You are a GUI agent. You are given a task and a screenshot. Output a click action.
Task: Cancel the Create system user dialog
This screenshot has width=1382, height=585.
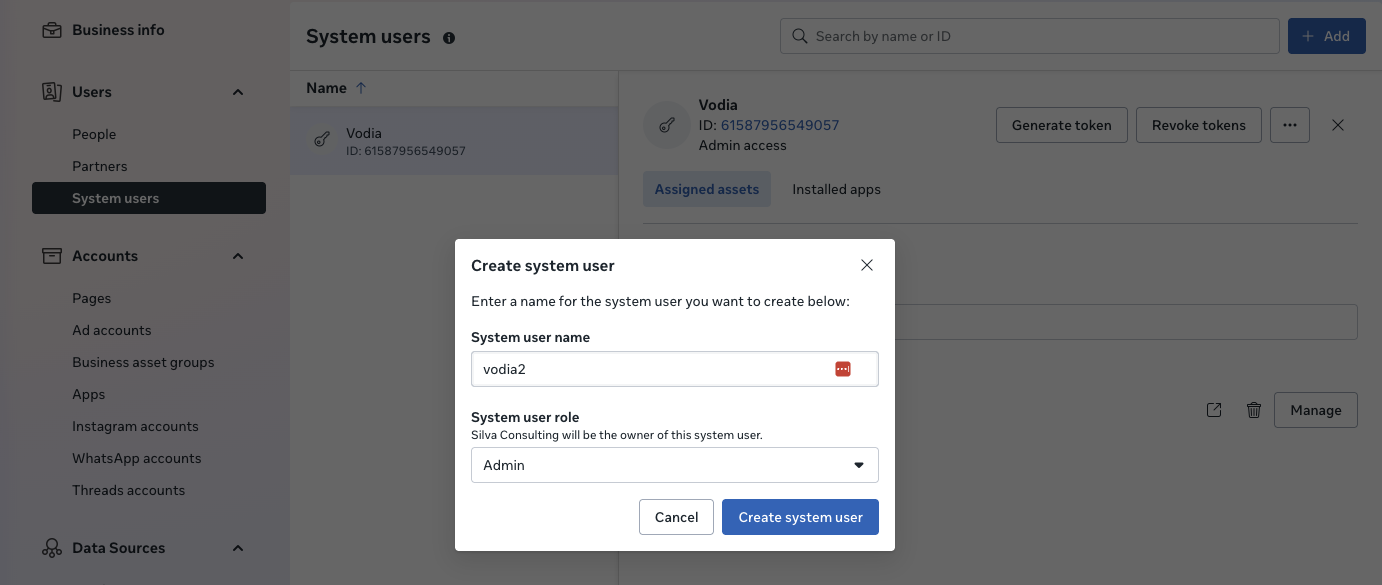(x=676, y=517)
